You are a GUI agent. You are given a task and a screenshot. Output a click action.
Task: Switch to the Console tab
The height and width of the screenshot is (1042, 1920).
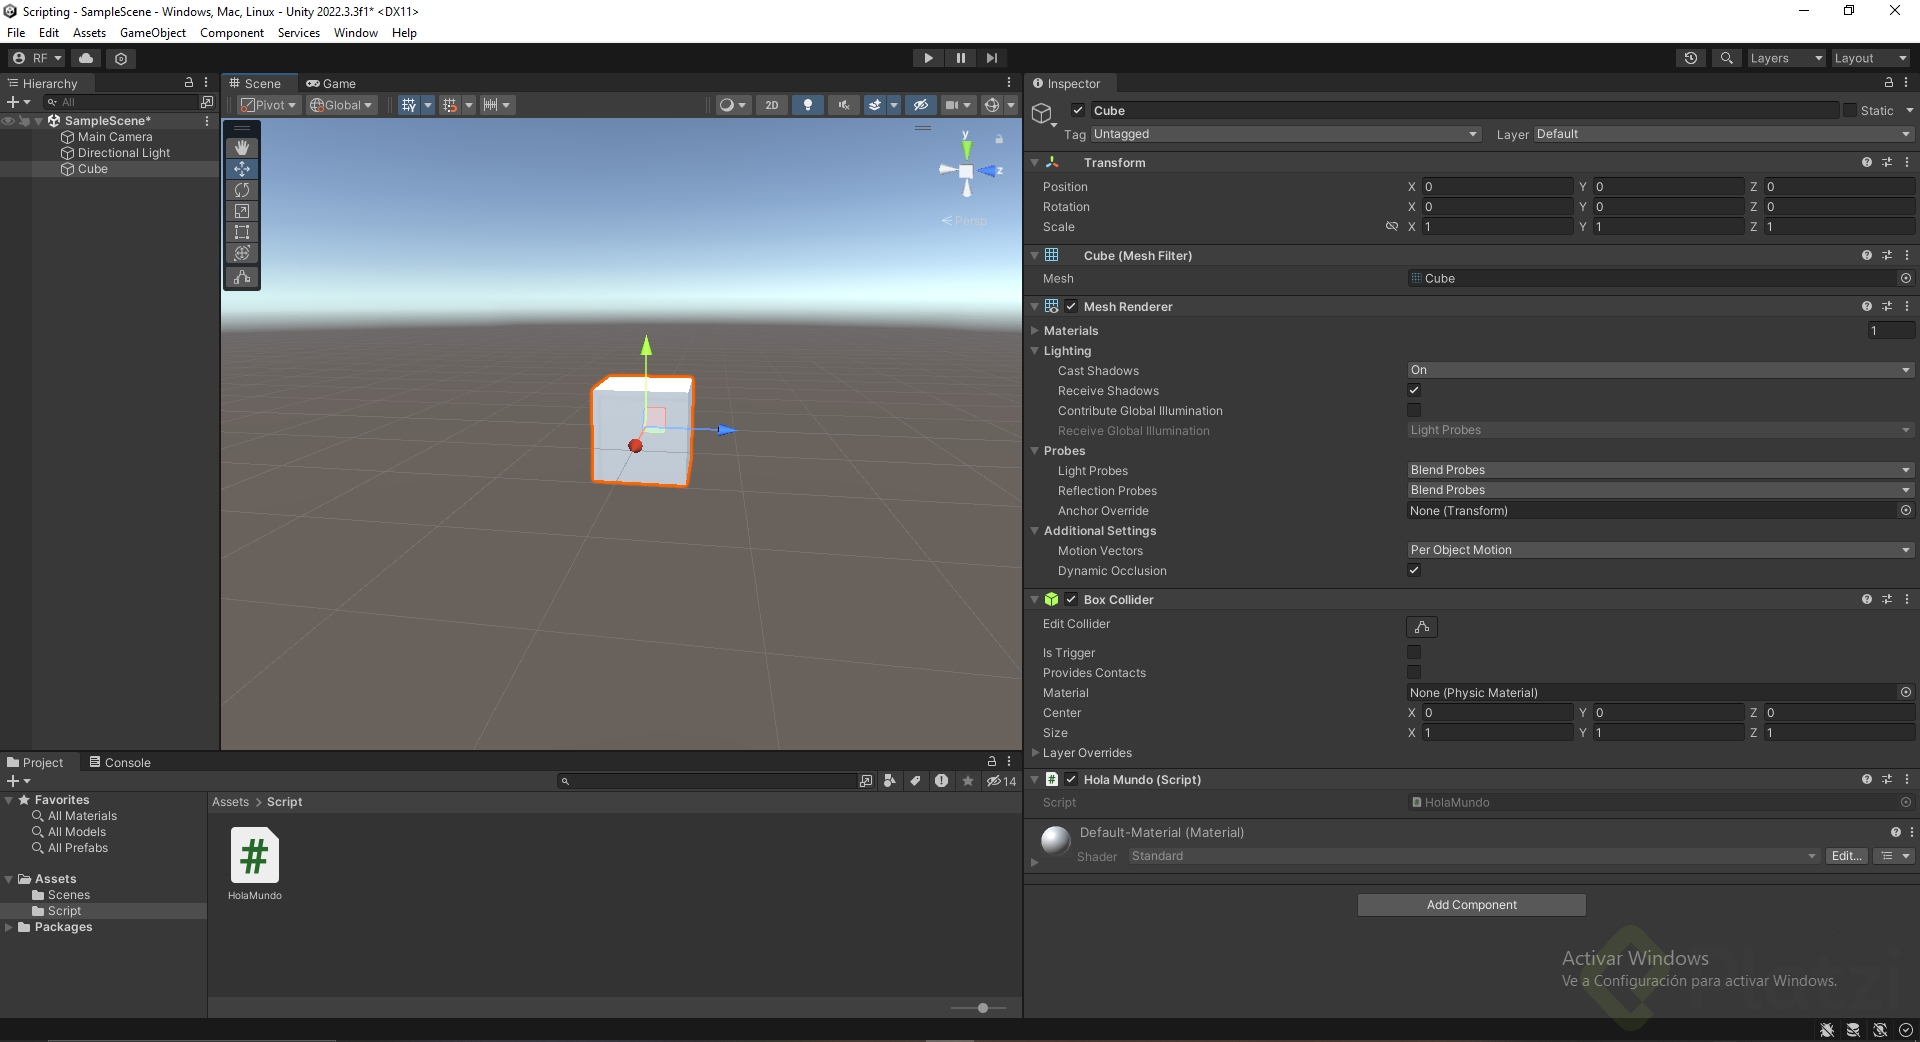pyautogui.click(x=120, y=762)
